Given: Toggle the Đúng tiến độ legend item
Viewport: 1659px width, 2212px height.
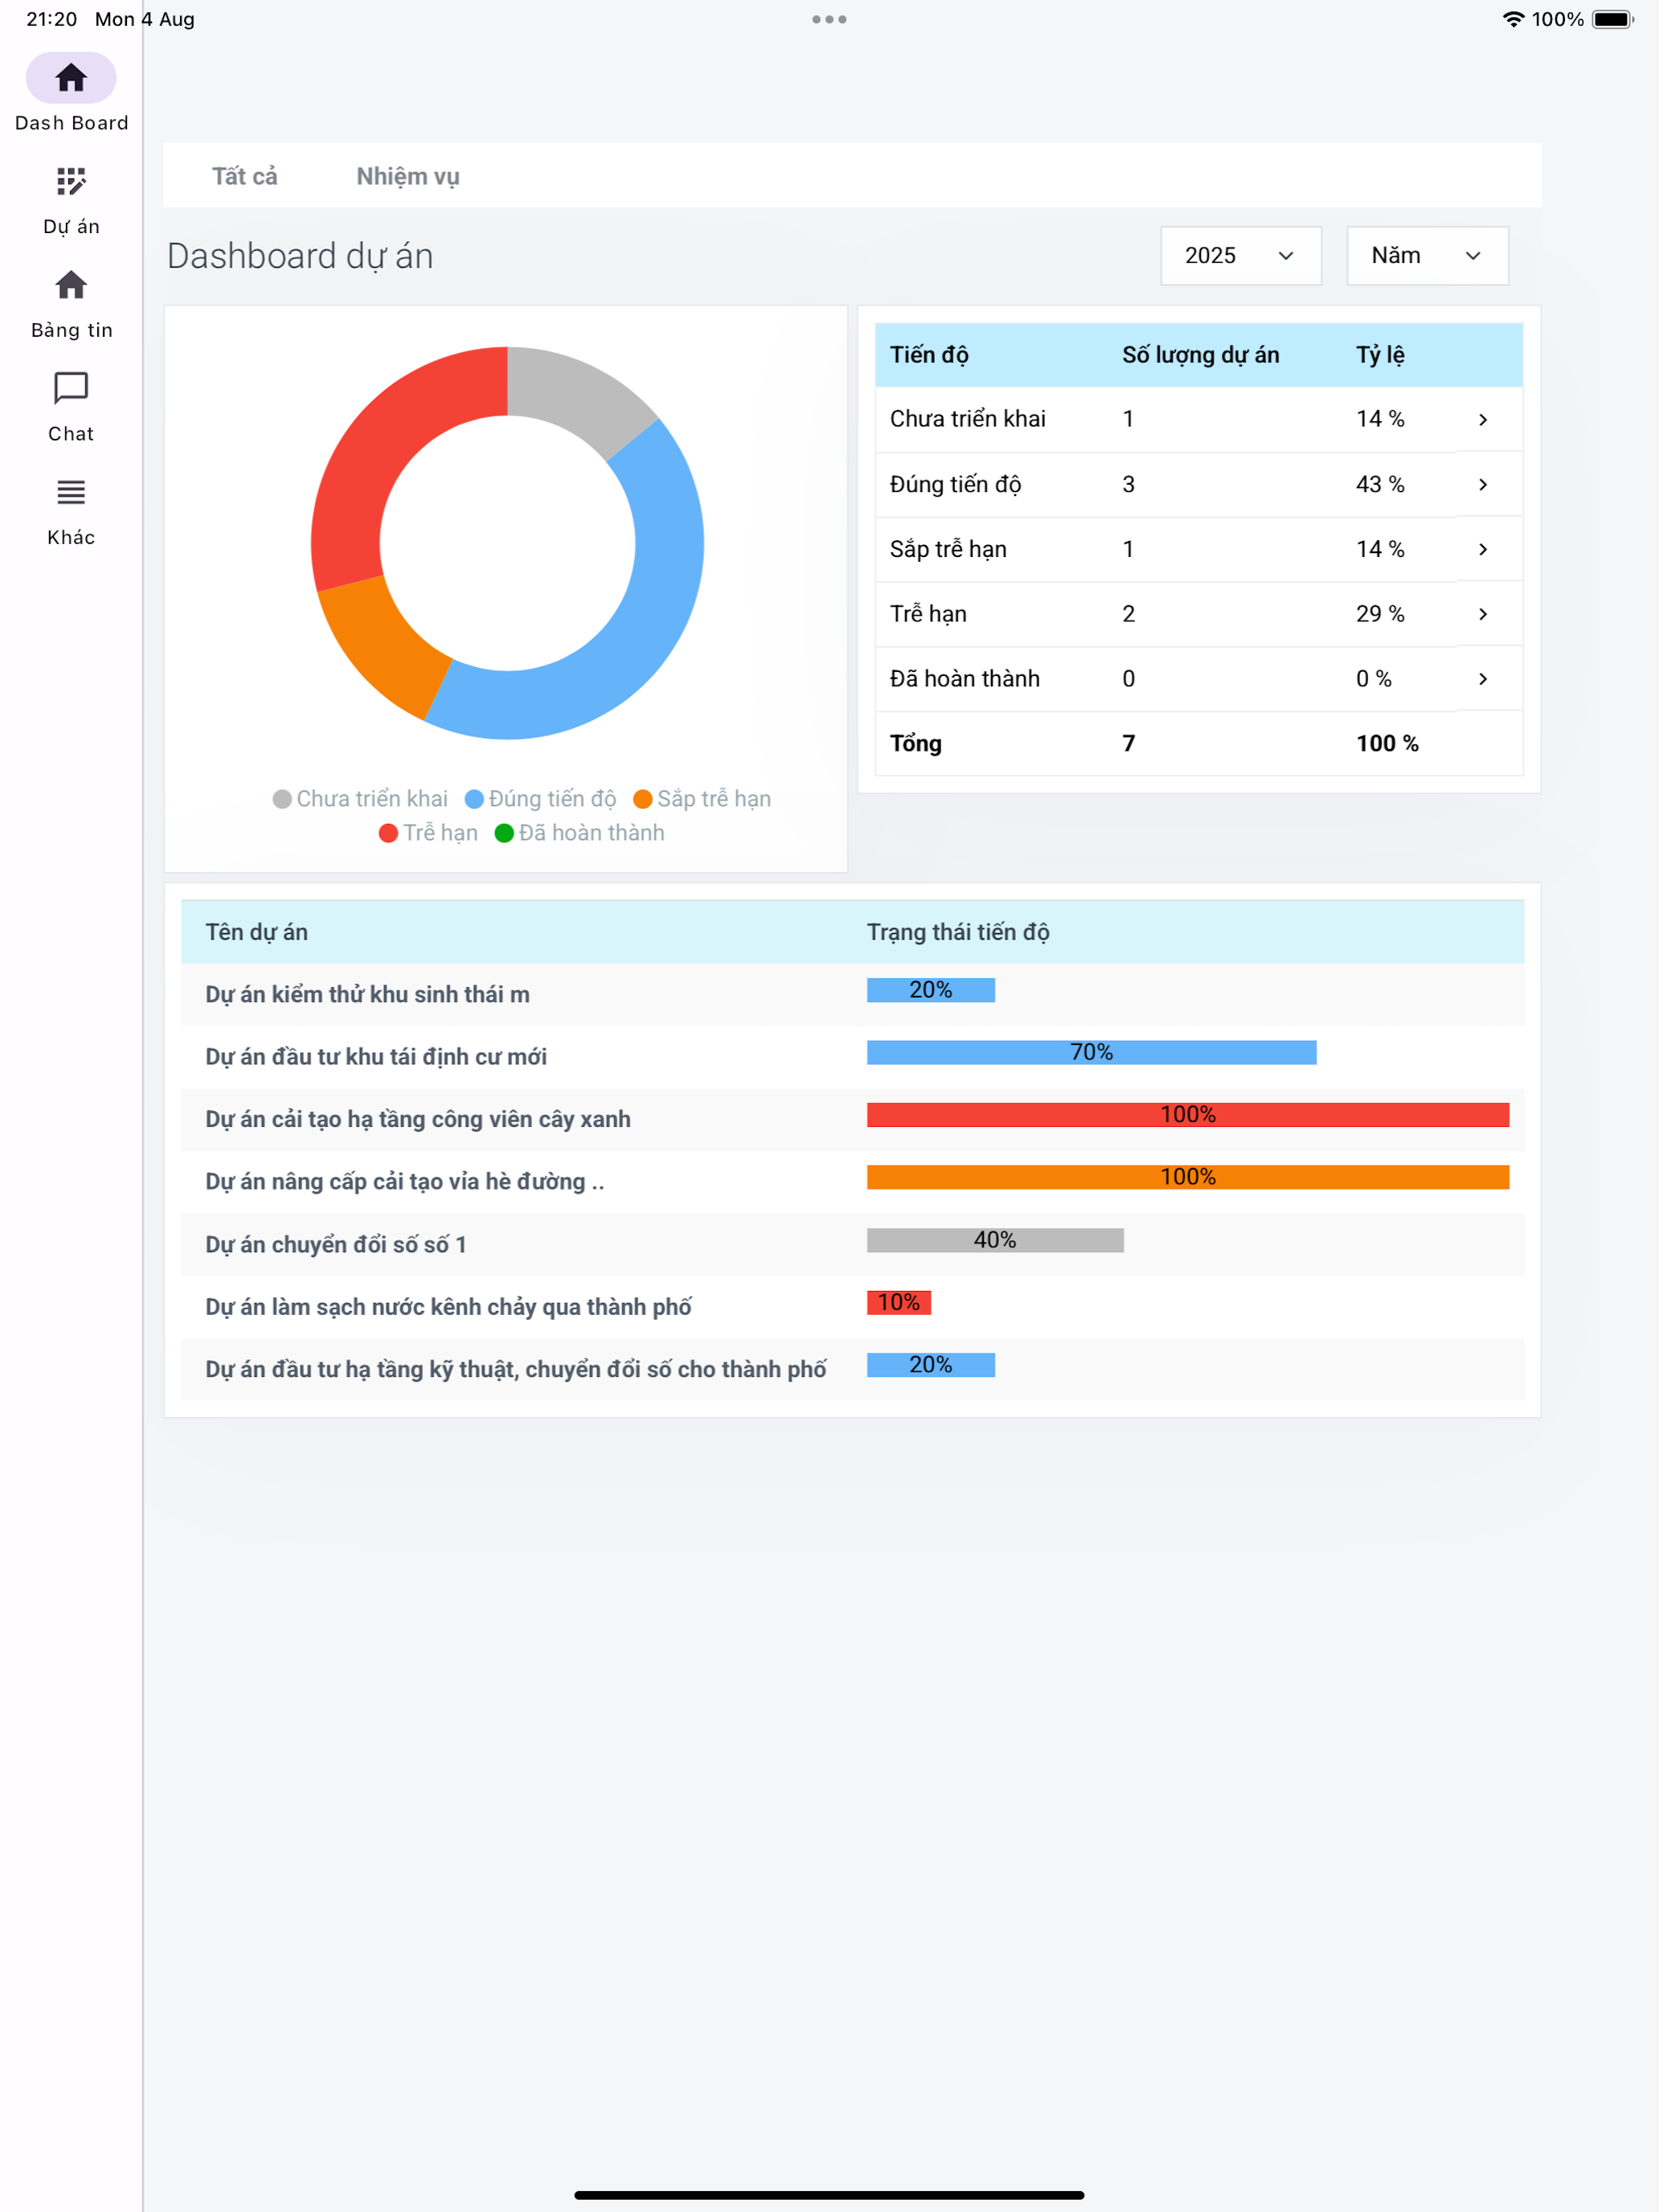Looking at the screenshot, I should point(540,799).
